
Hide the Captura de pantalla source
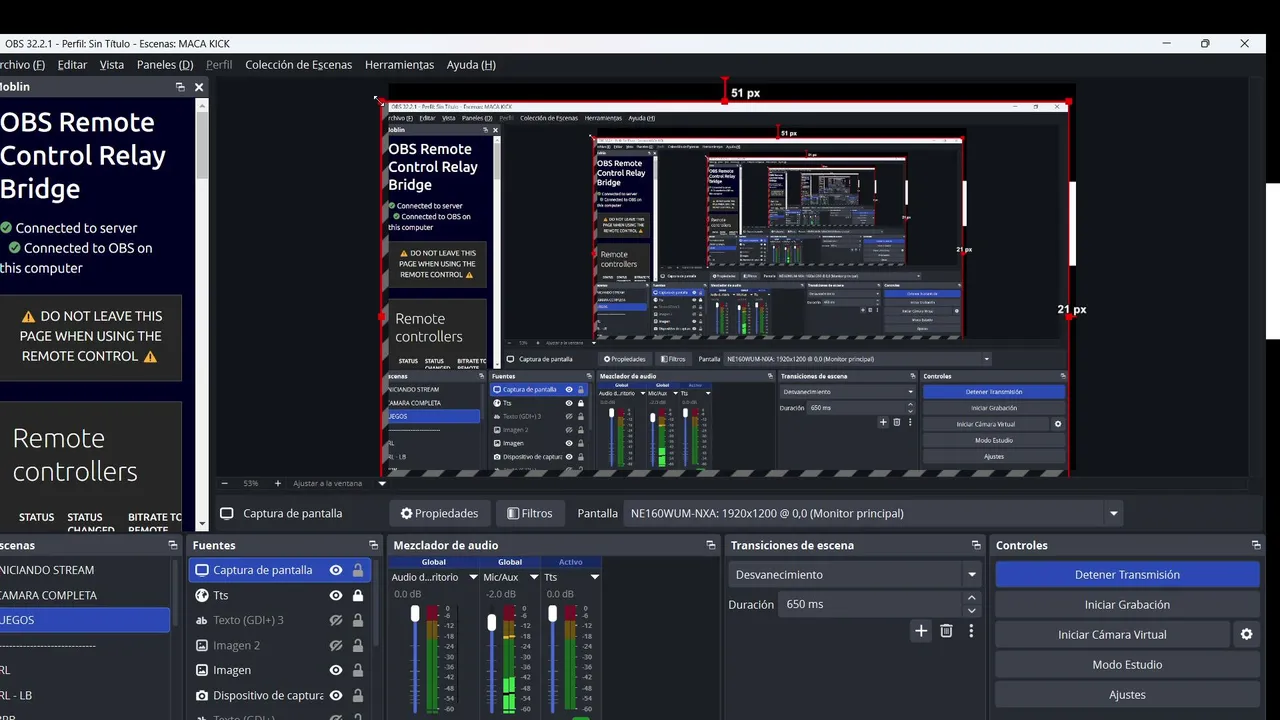(336, 570)
